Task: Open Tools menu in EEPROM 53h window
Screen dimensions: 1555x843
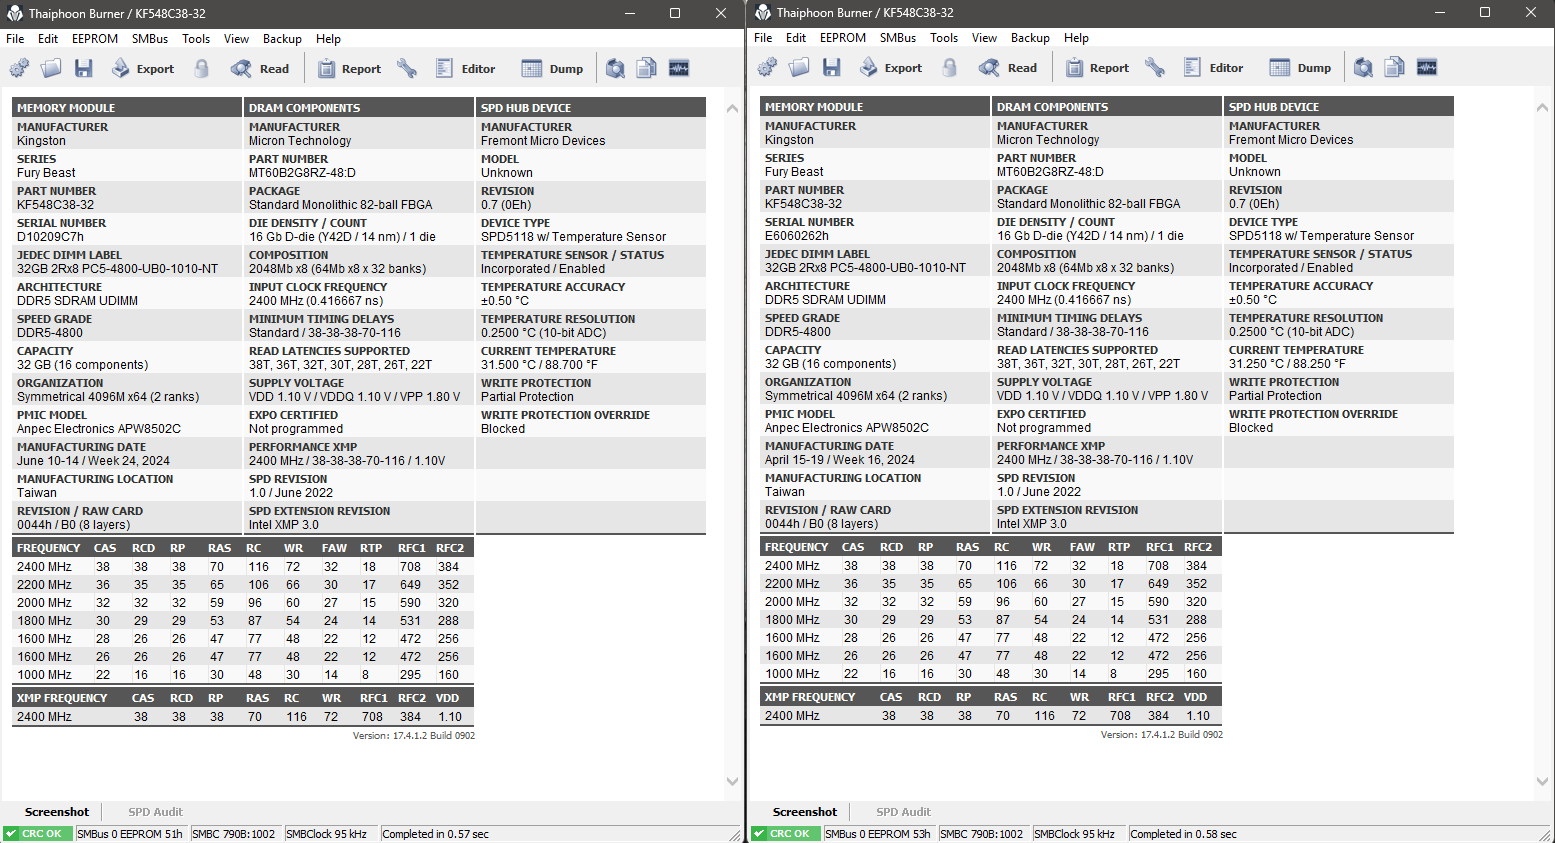Action: [x=944, y=38]
